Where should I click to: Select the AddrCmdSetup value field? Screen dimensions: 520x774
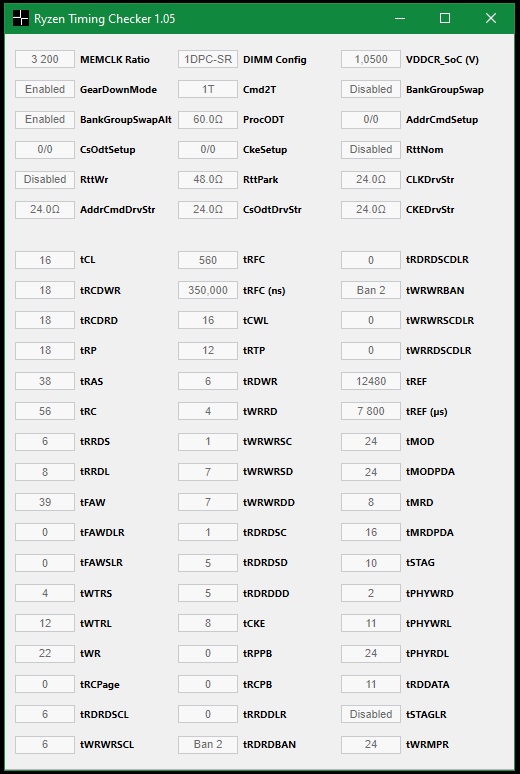[x=371, y=119]
